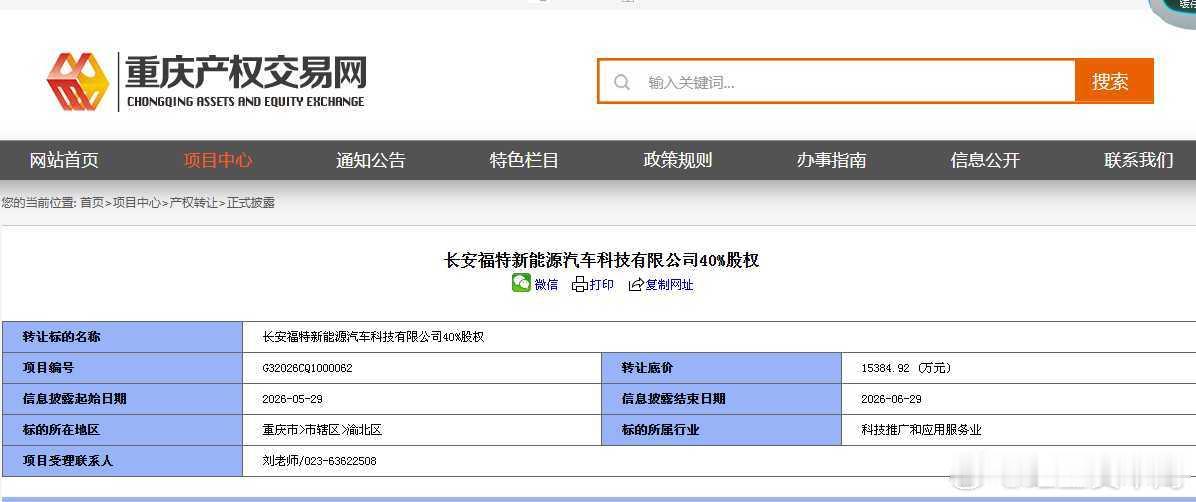Focus the keyword search input field
Screen dimensions: 1196x502
(x=837, y=82)
